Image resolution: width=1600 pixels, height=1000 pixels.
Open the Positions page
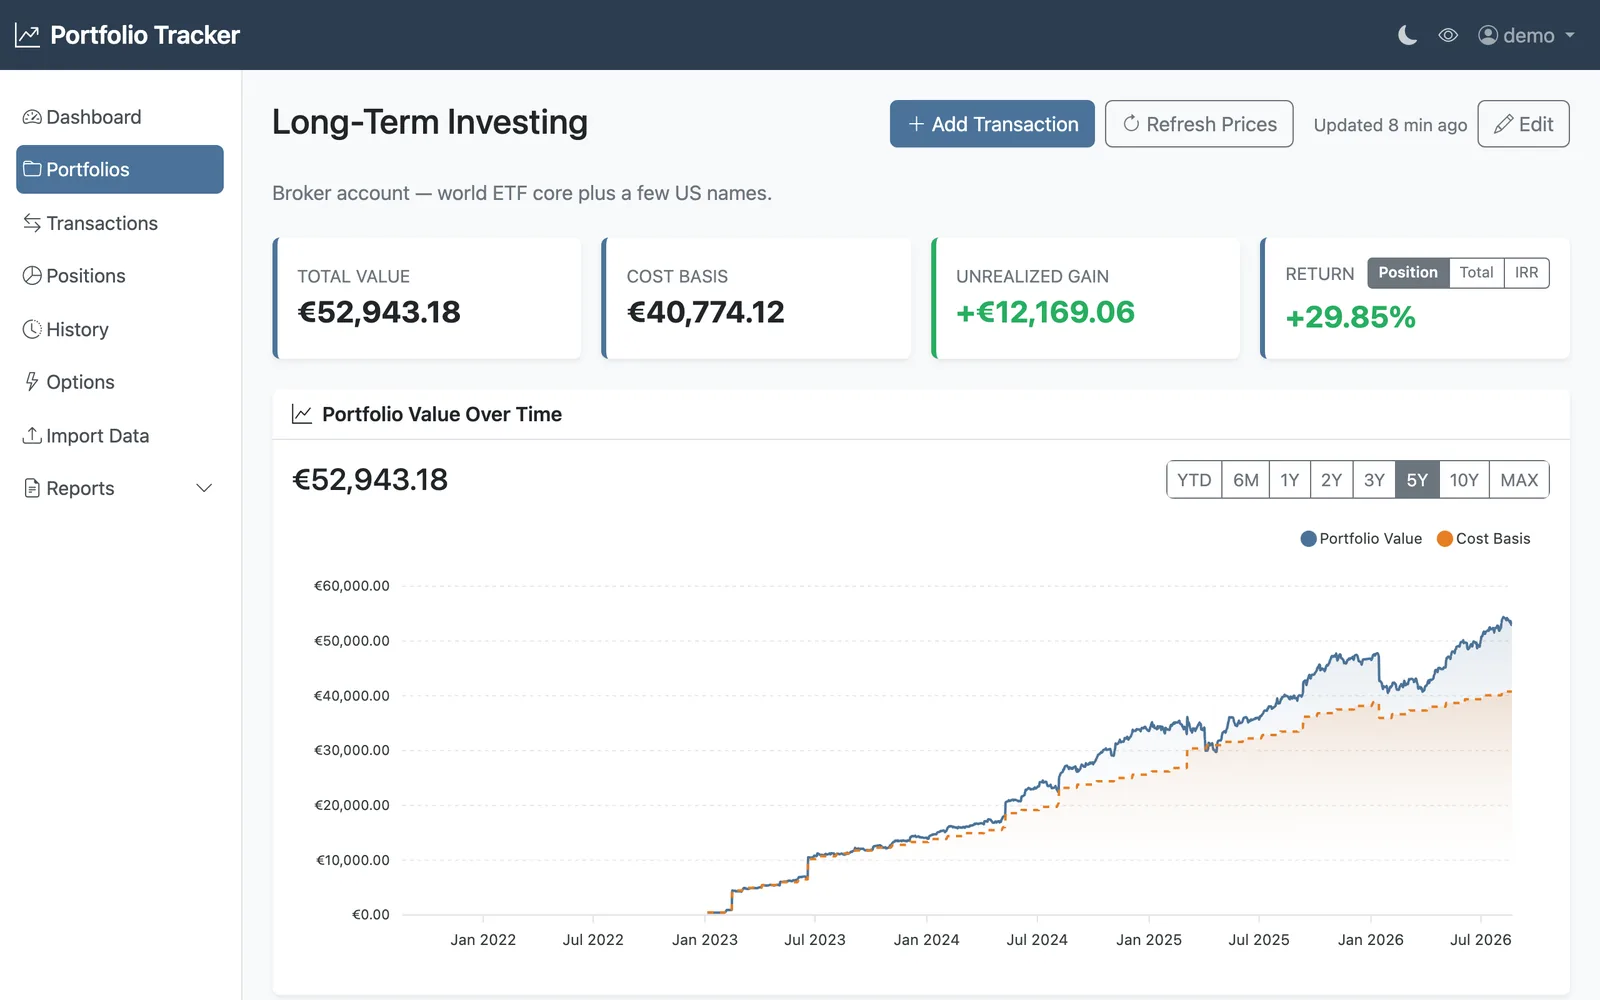pos(120,276)
